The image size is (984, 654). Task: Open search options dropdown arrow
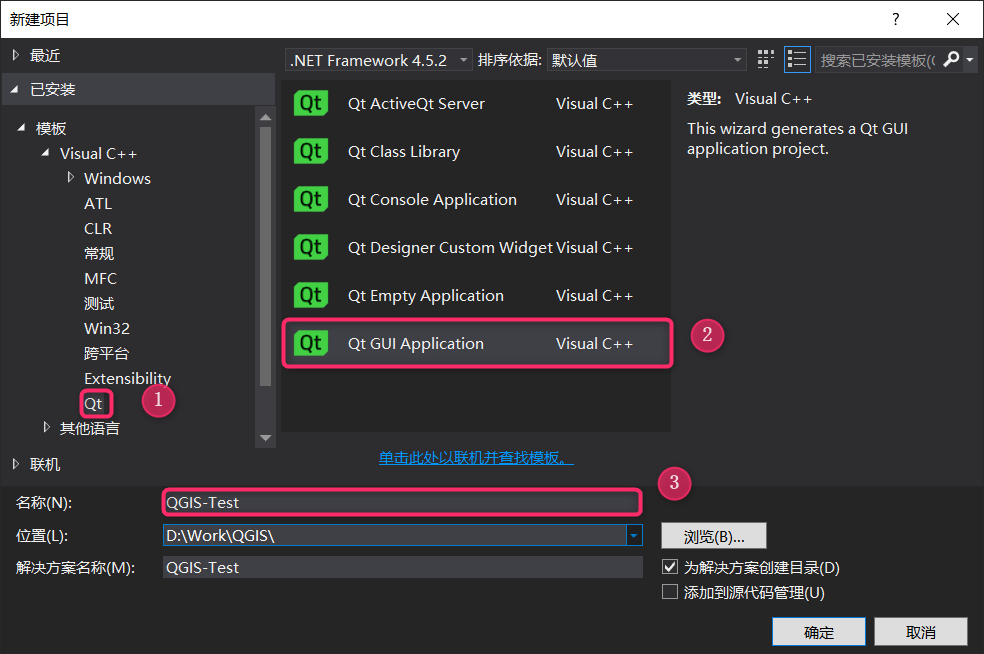pyautogui.click(x=970, y=60)
